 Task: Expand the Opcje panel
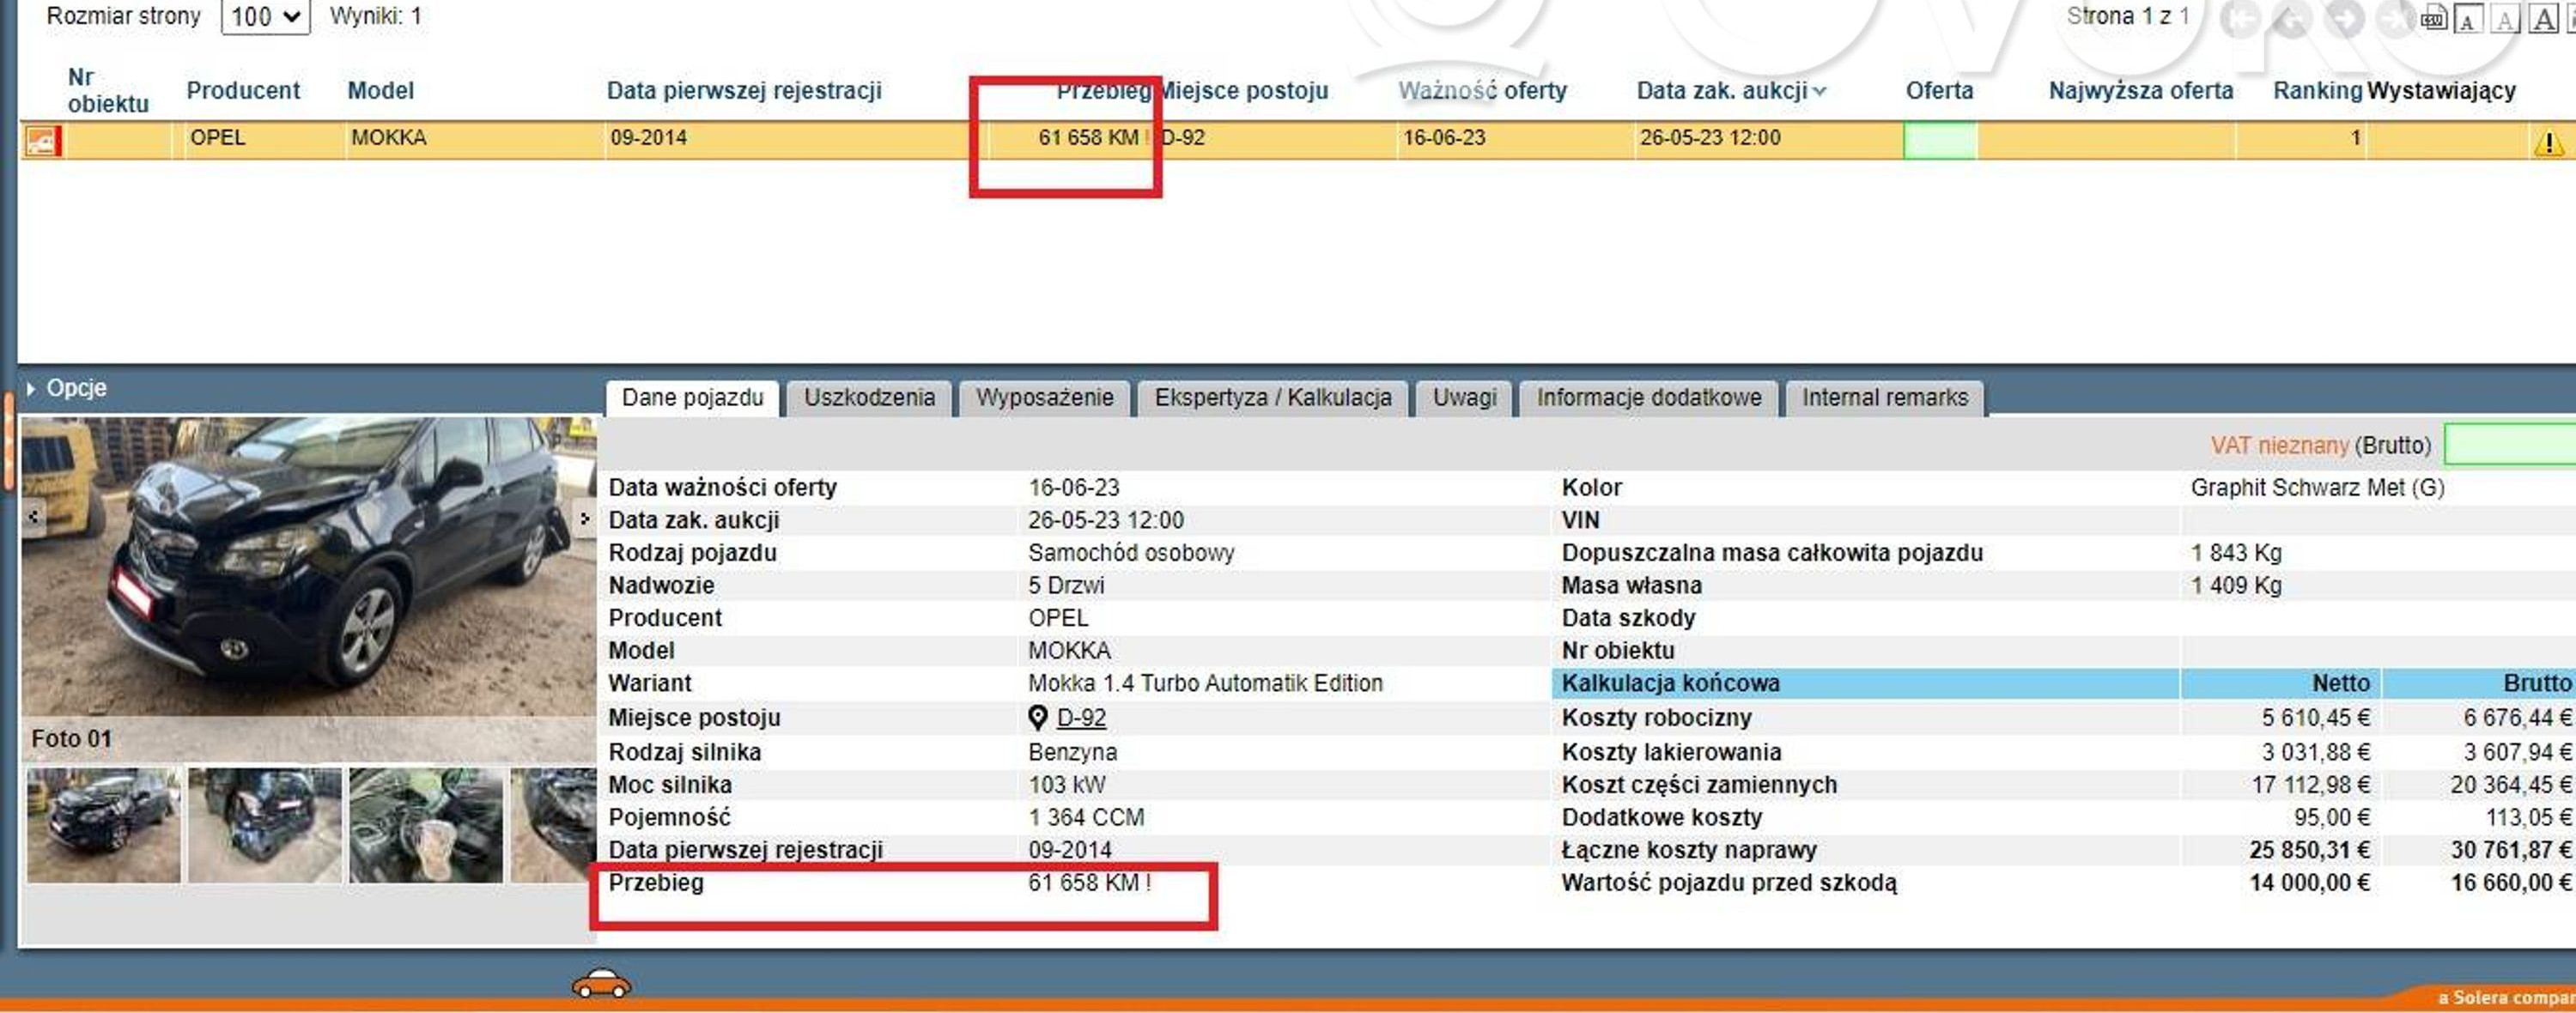[67, 388]
